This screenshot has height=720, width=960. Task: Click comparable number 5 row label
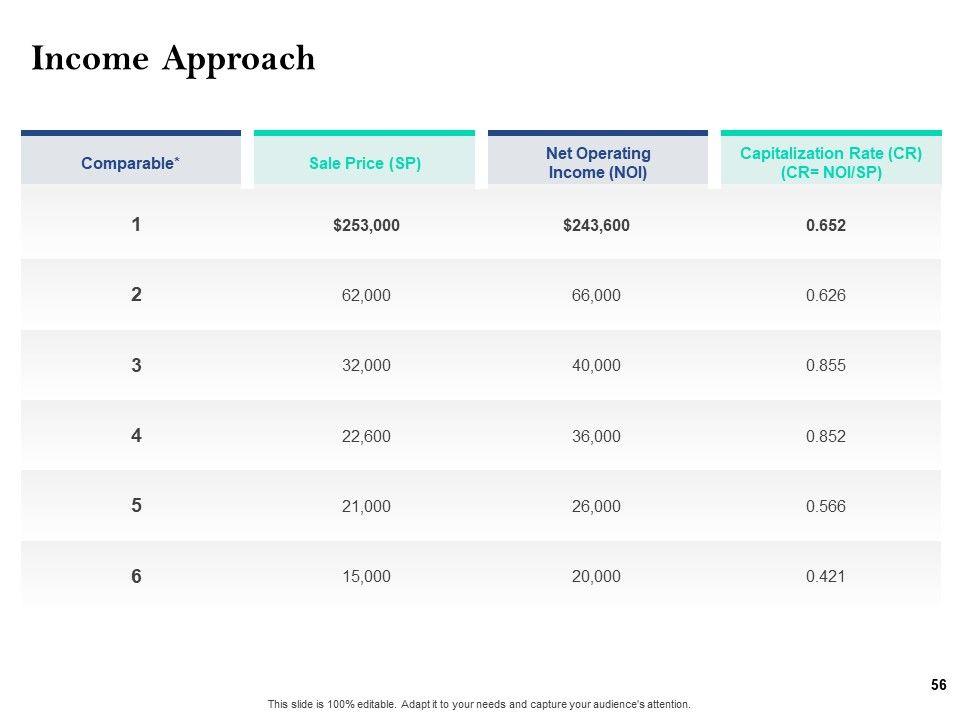click(136, 506)
